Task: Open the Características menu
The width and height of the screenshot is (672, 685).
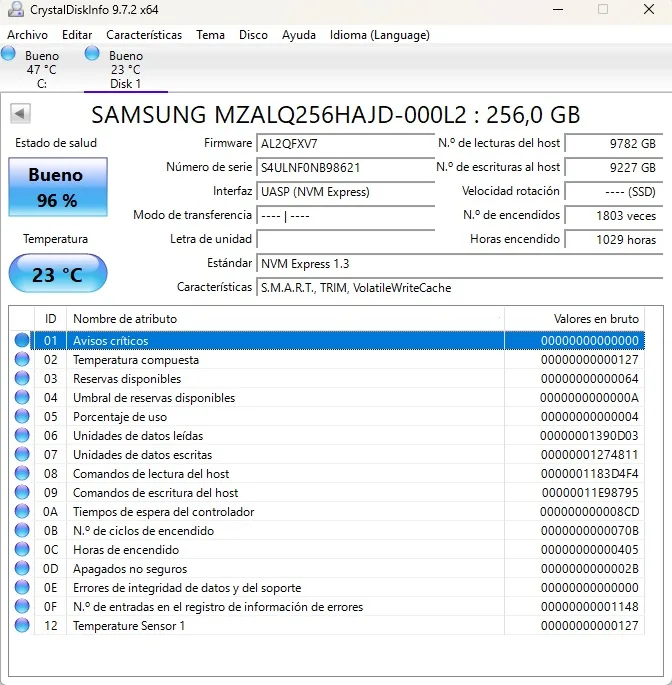Action: click(144, 35)
